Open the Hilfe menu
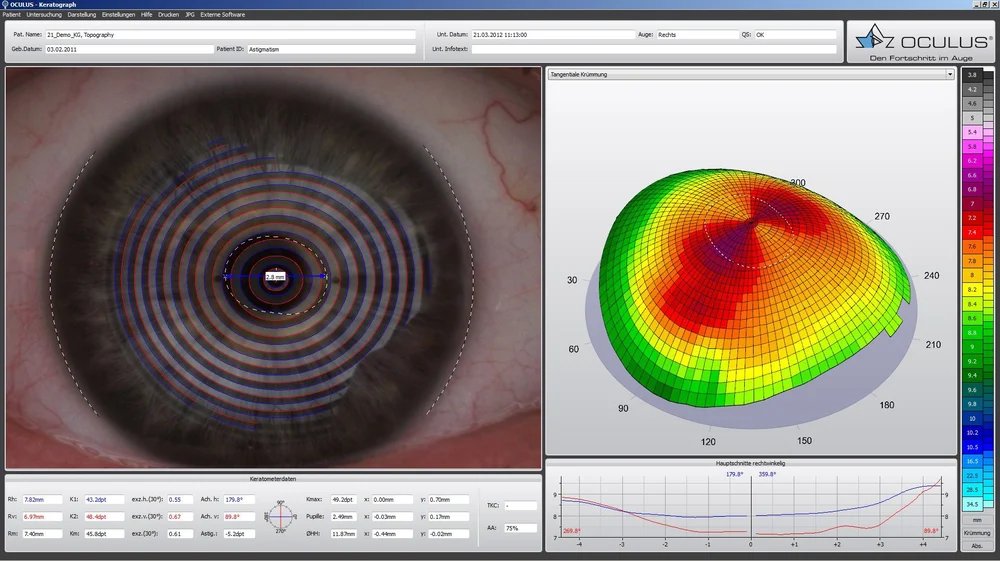This screenshot has height=561, width=1000. click(147, 14)
